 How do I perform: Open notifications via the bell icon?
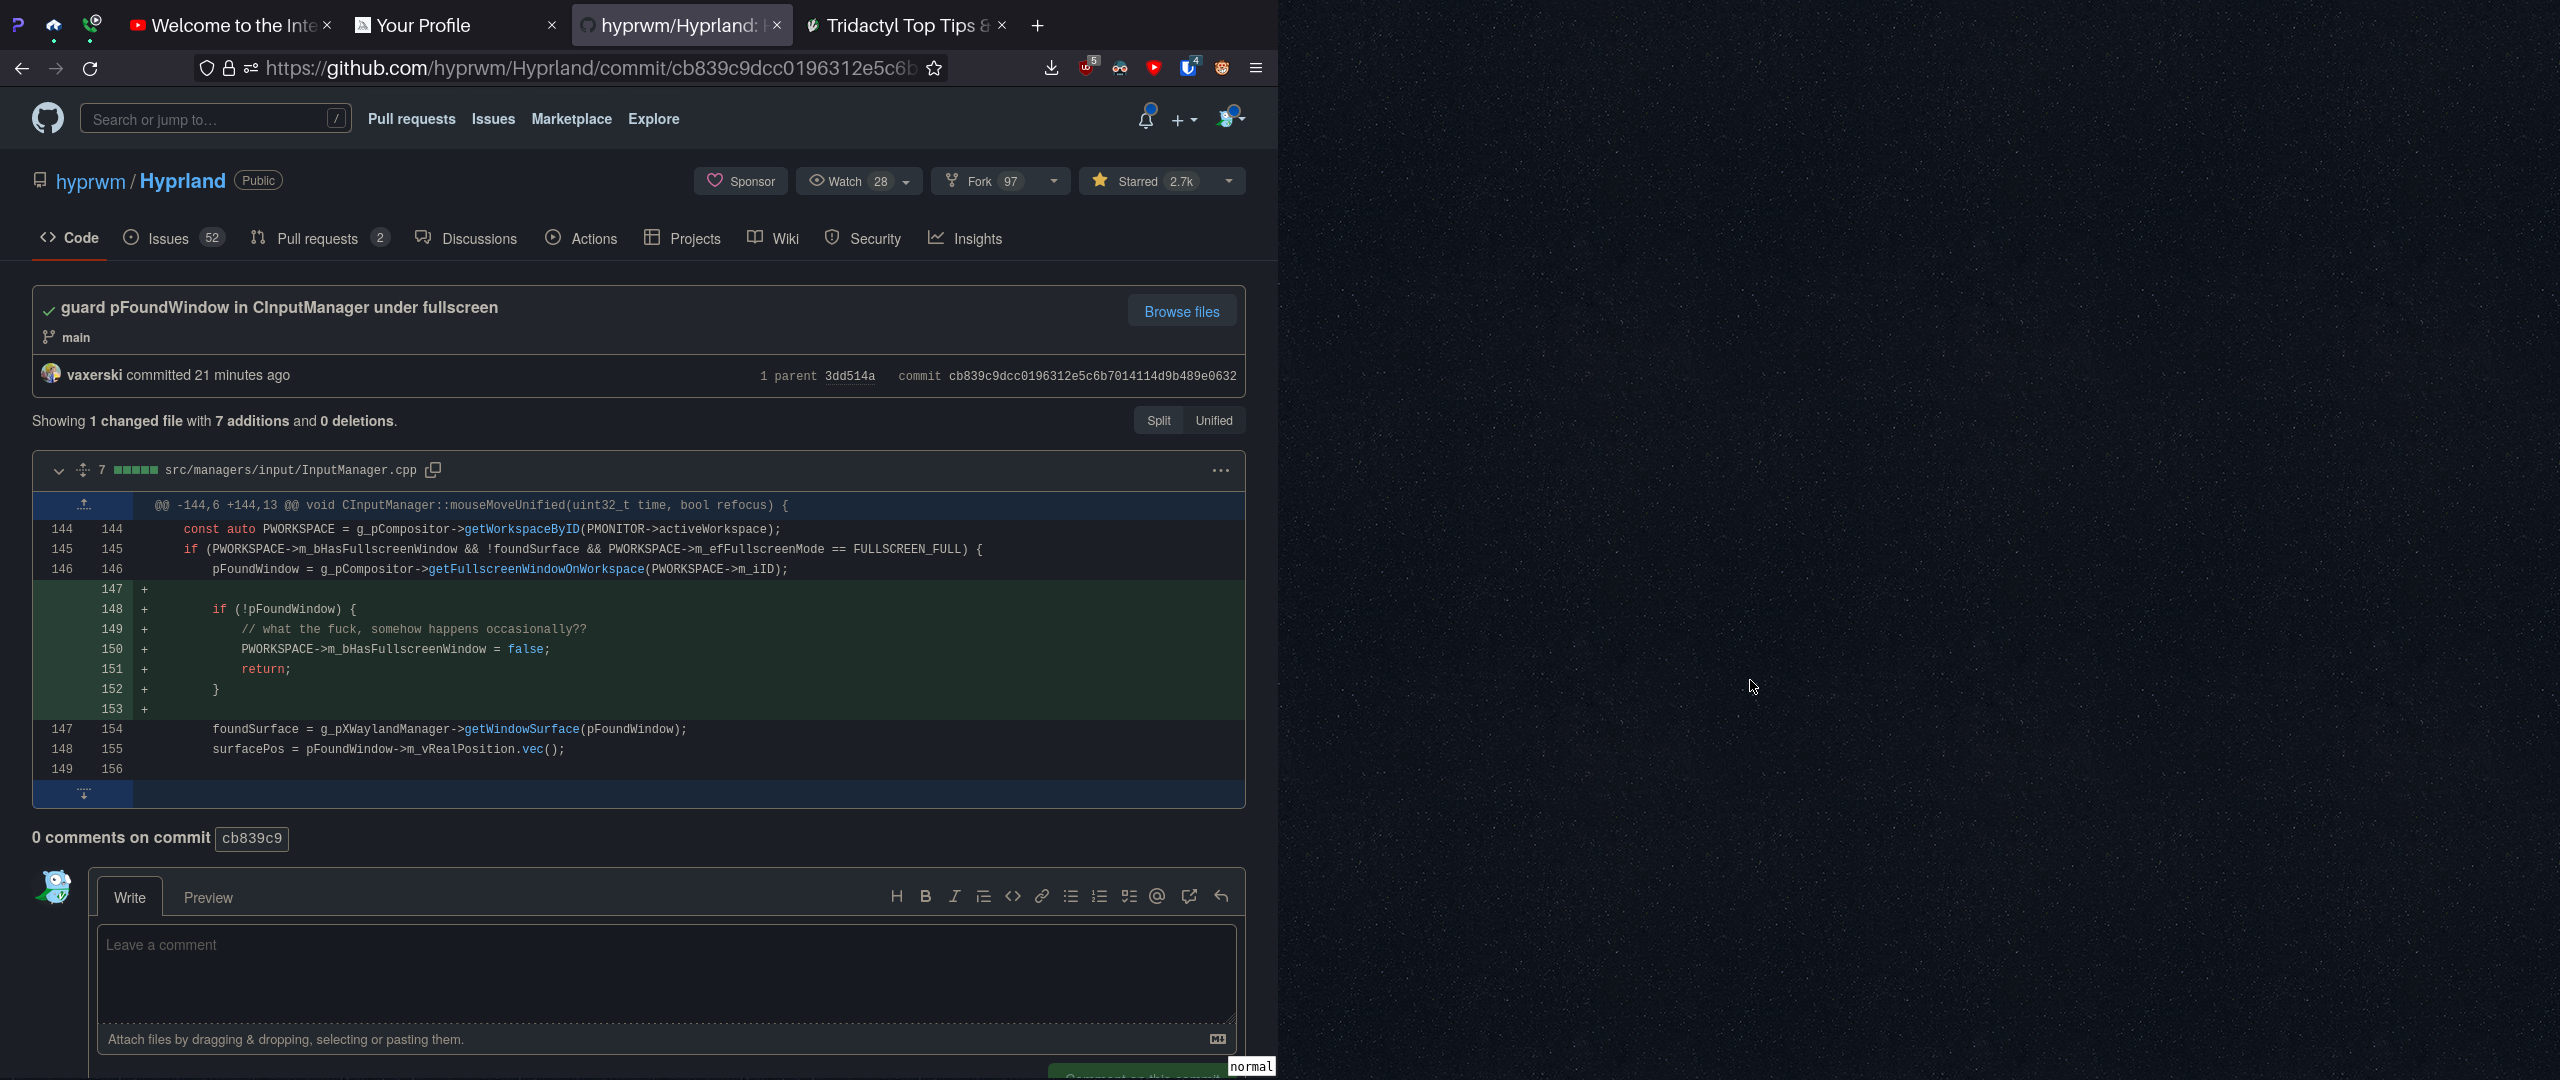click(1144, 118)
